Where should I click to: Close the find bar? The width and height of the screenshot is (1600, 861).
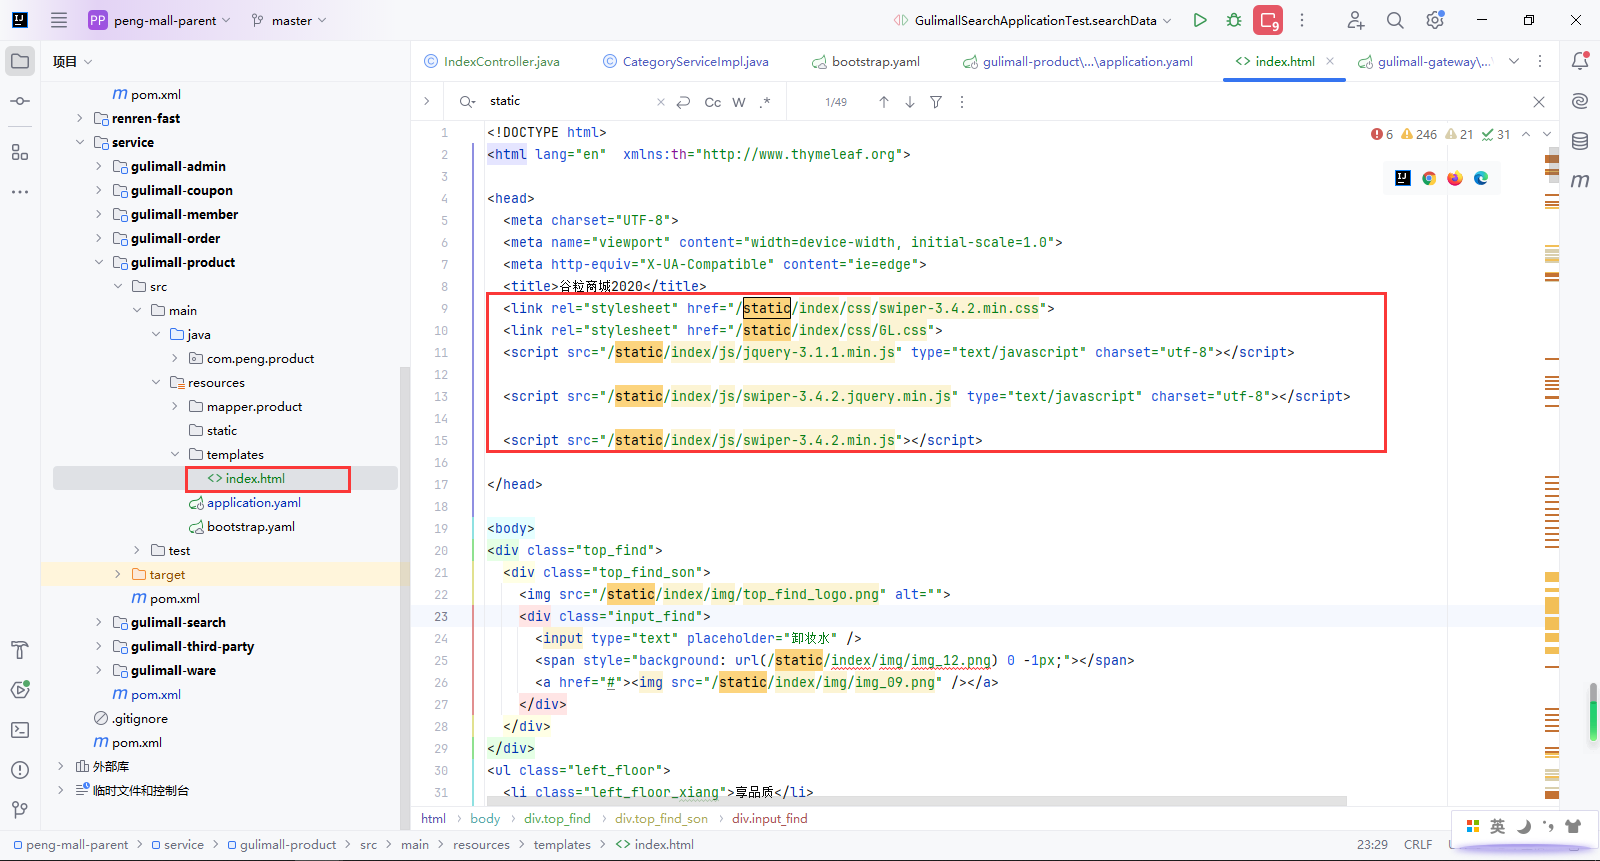coord(1539,102)
